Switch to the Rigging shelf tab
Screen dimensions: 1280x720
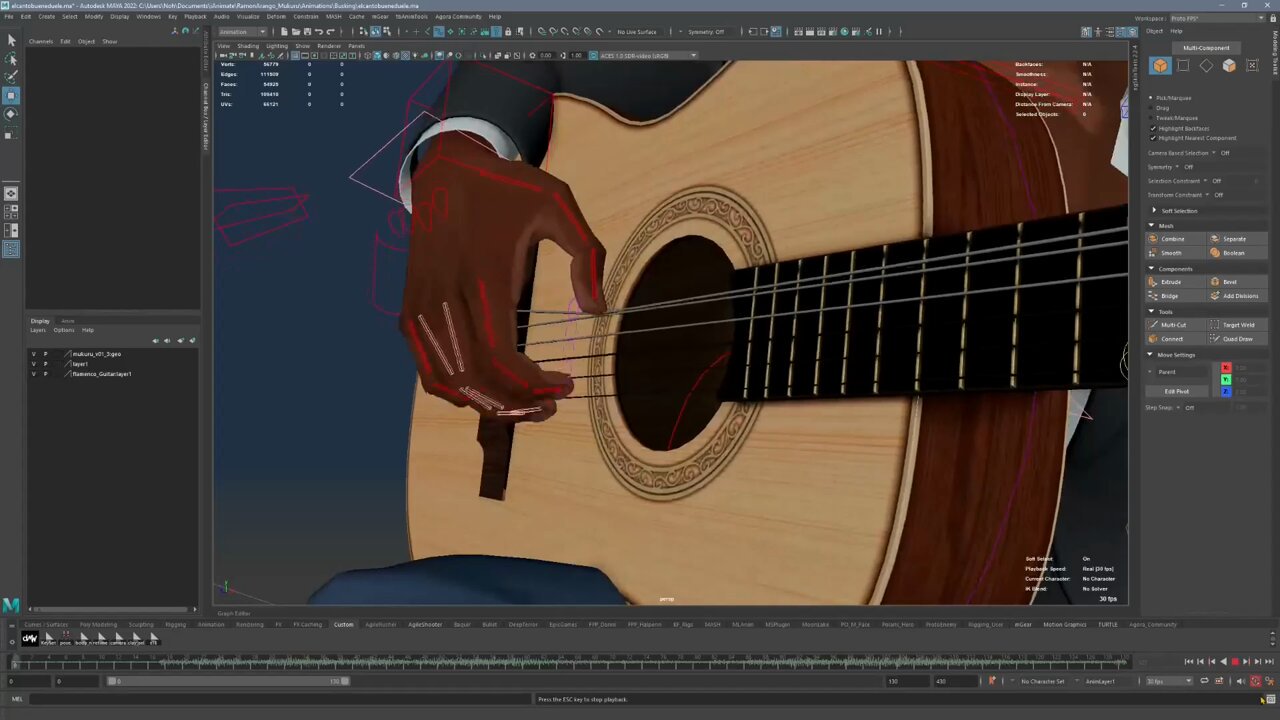click(176, 624)
